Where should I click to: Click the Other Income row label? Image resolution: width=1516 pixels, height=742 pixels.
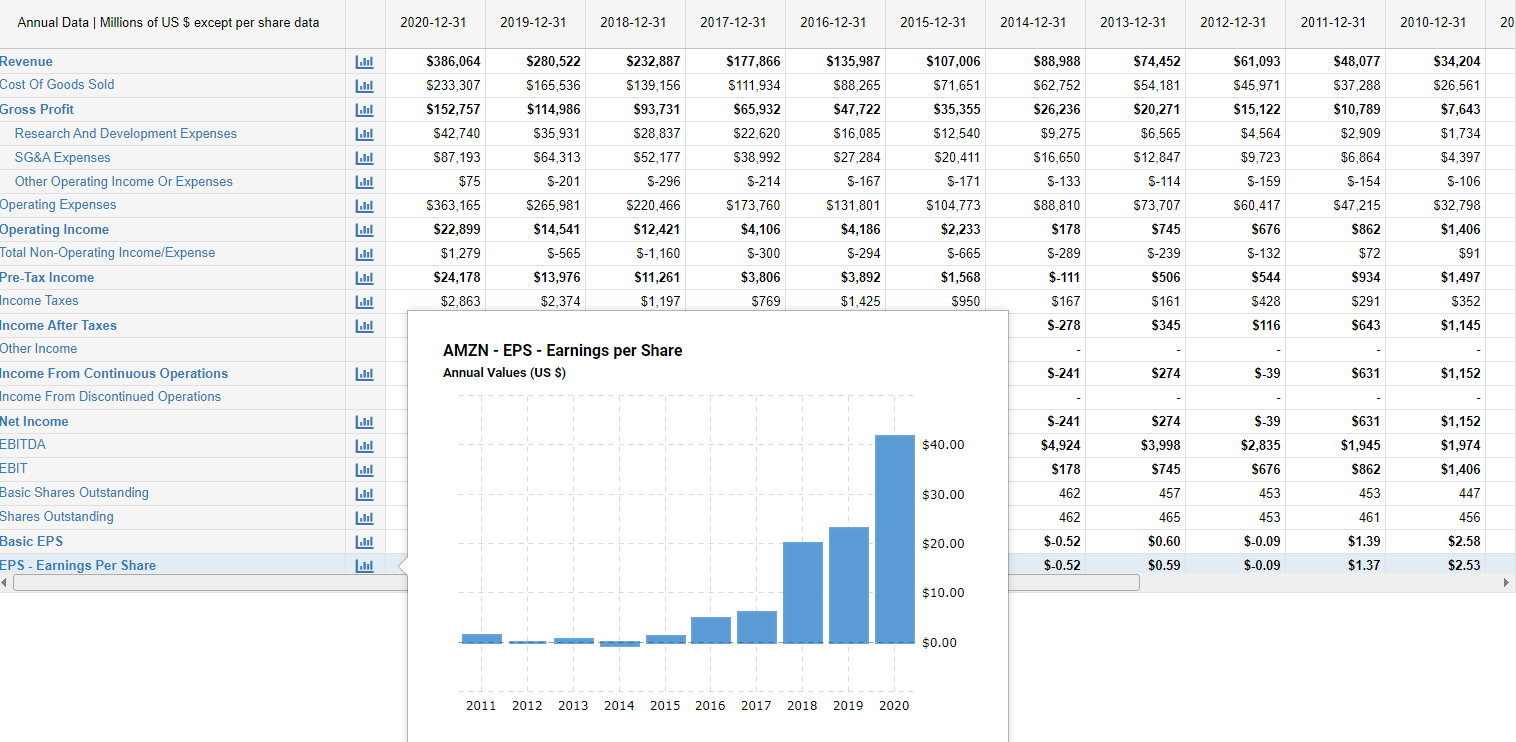click(38, 348)
